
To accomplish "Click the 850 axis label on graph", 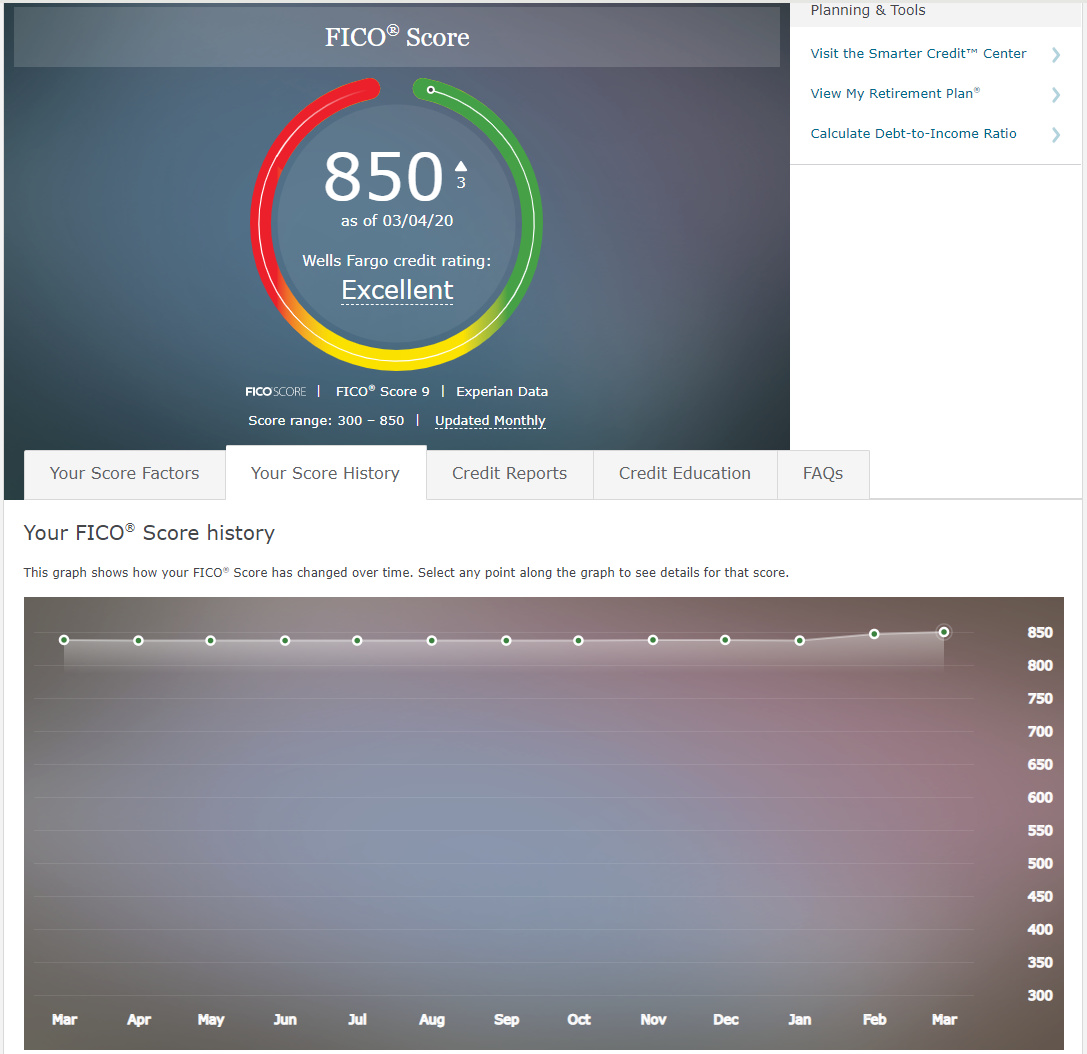I will click(1040, 632).
